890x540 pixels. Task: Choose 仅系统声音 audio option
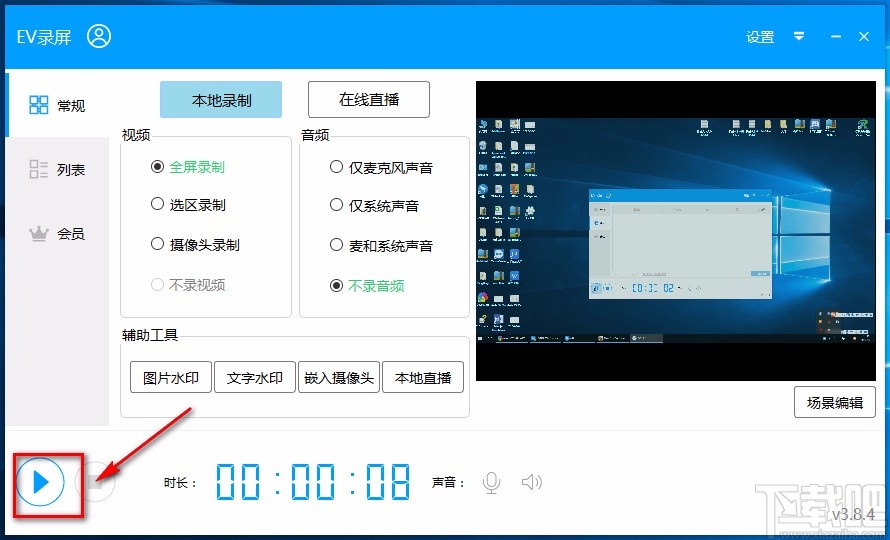(375, 206)
